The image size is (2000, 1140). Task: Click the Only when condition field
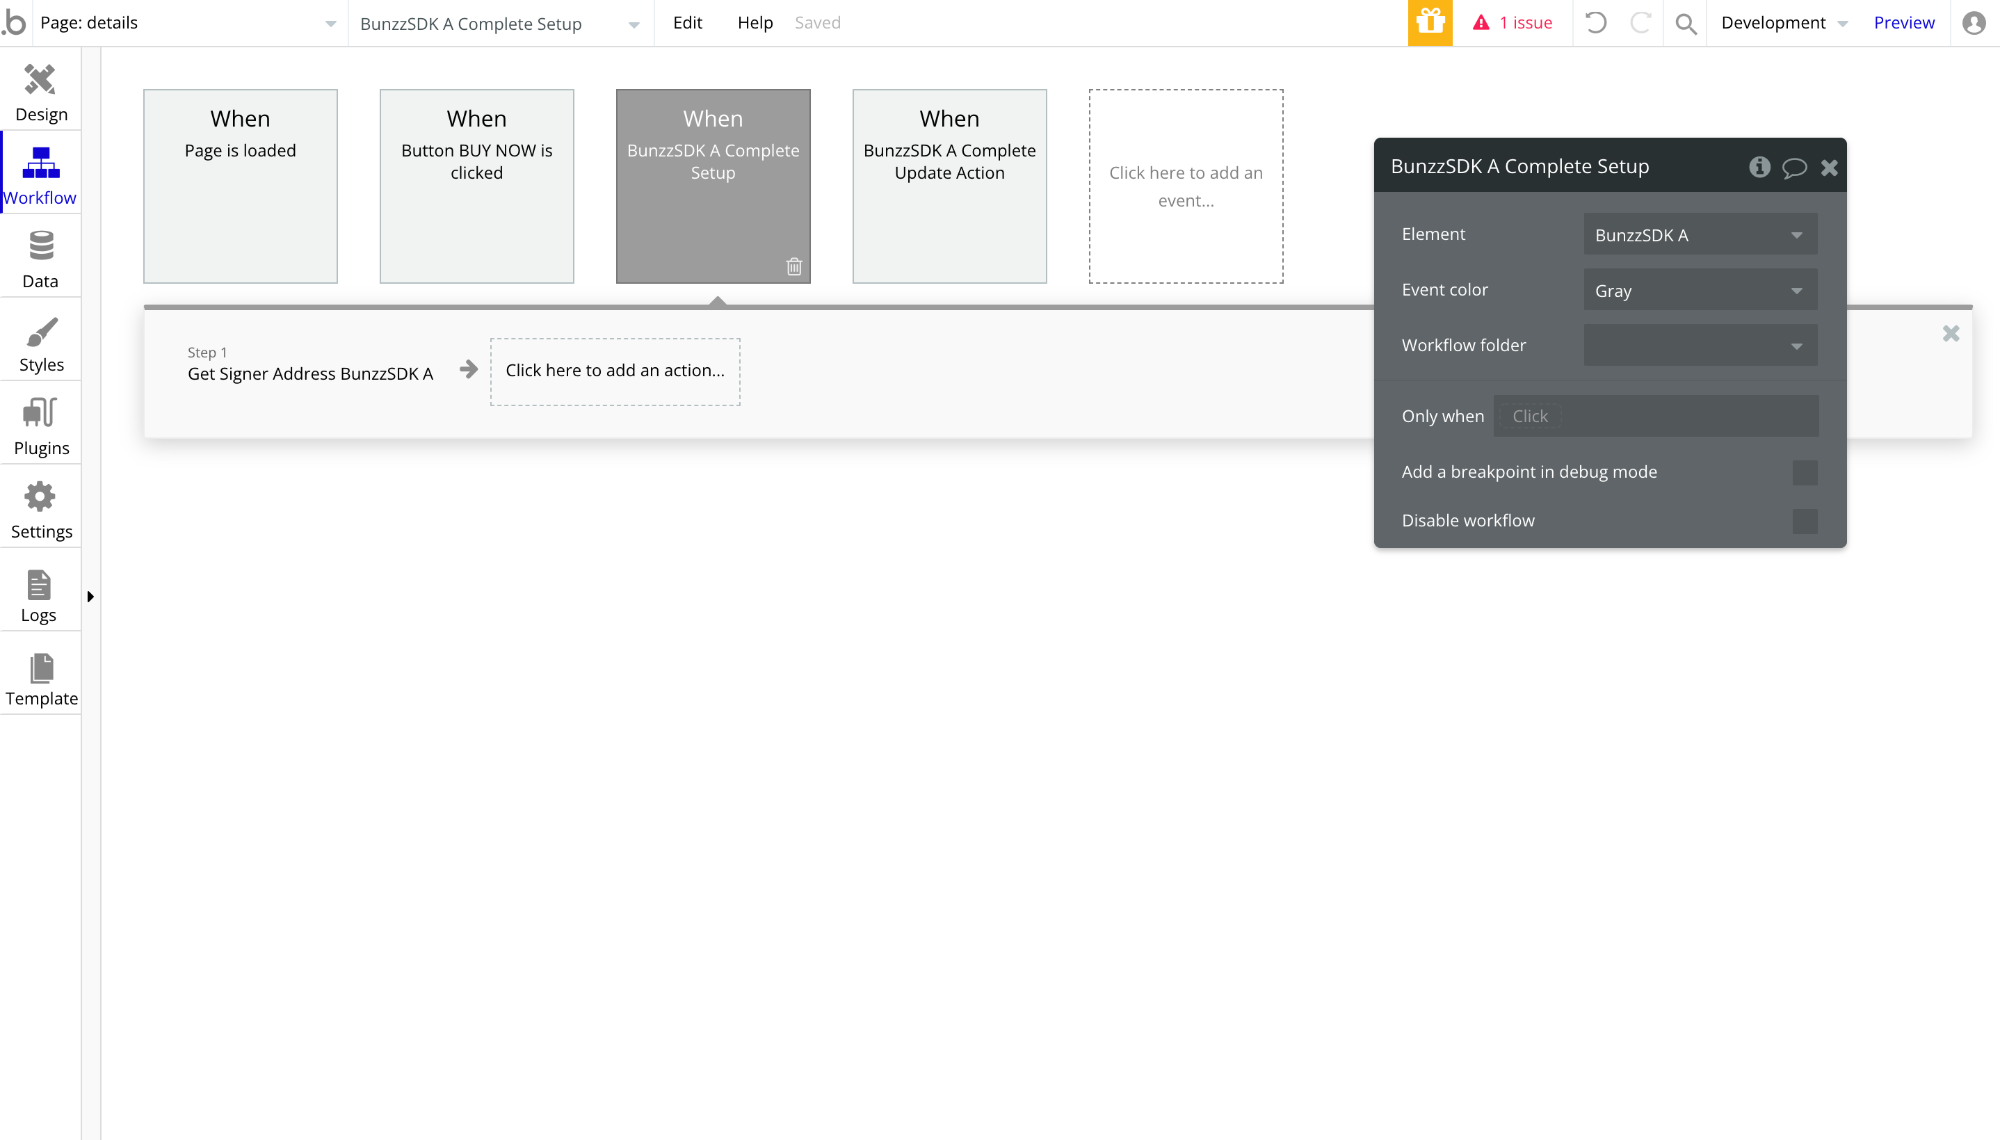click(x=1656, y=416)
